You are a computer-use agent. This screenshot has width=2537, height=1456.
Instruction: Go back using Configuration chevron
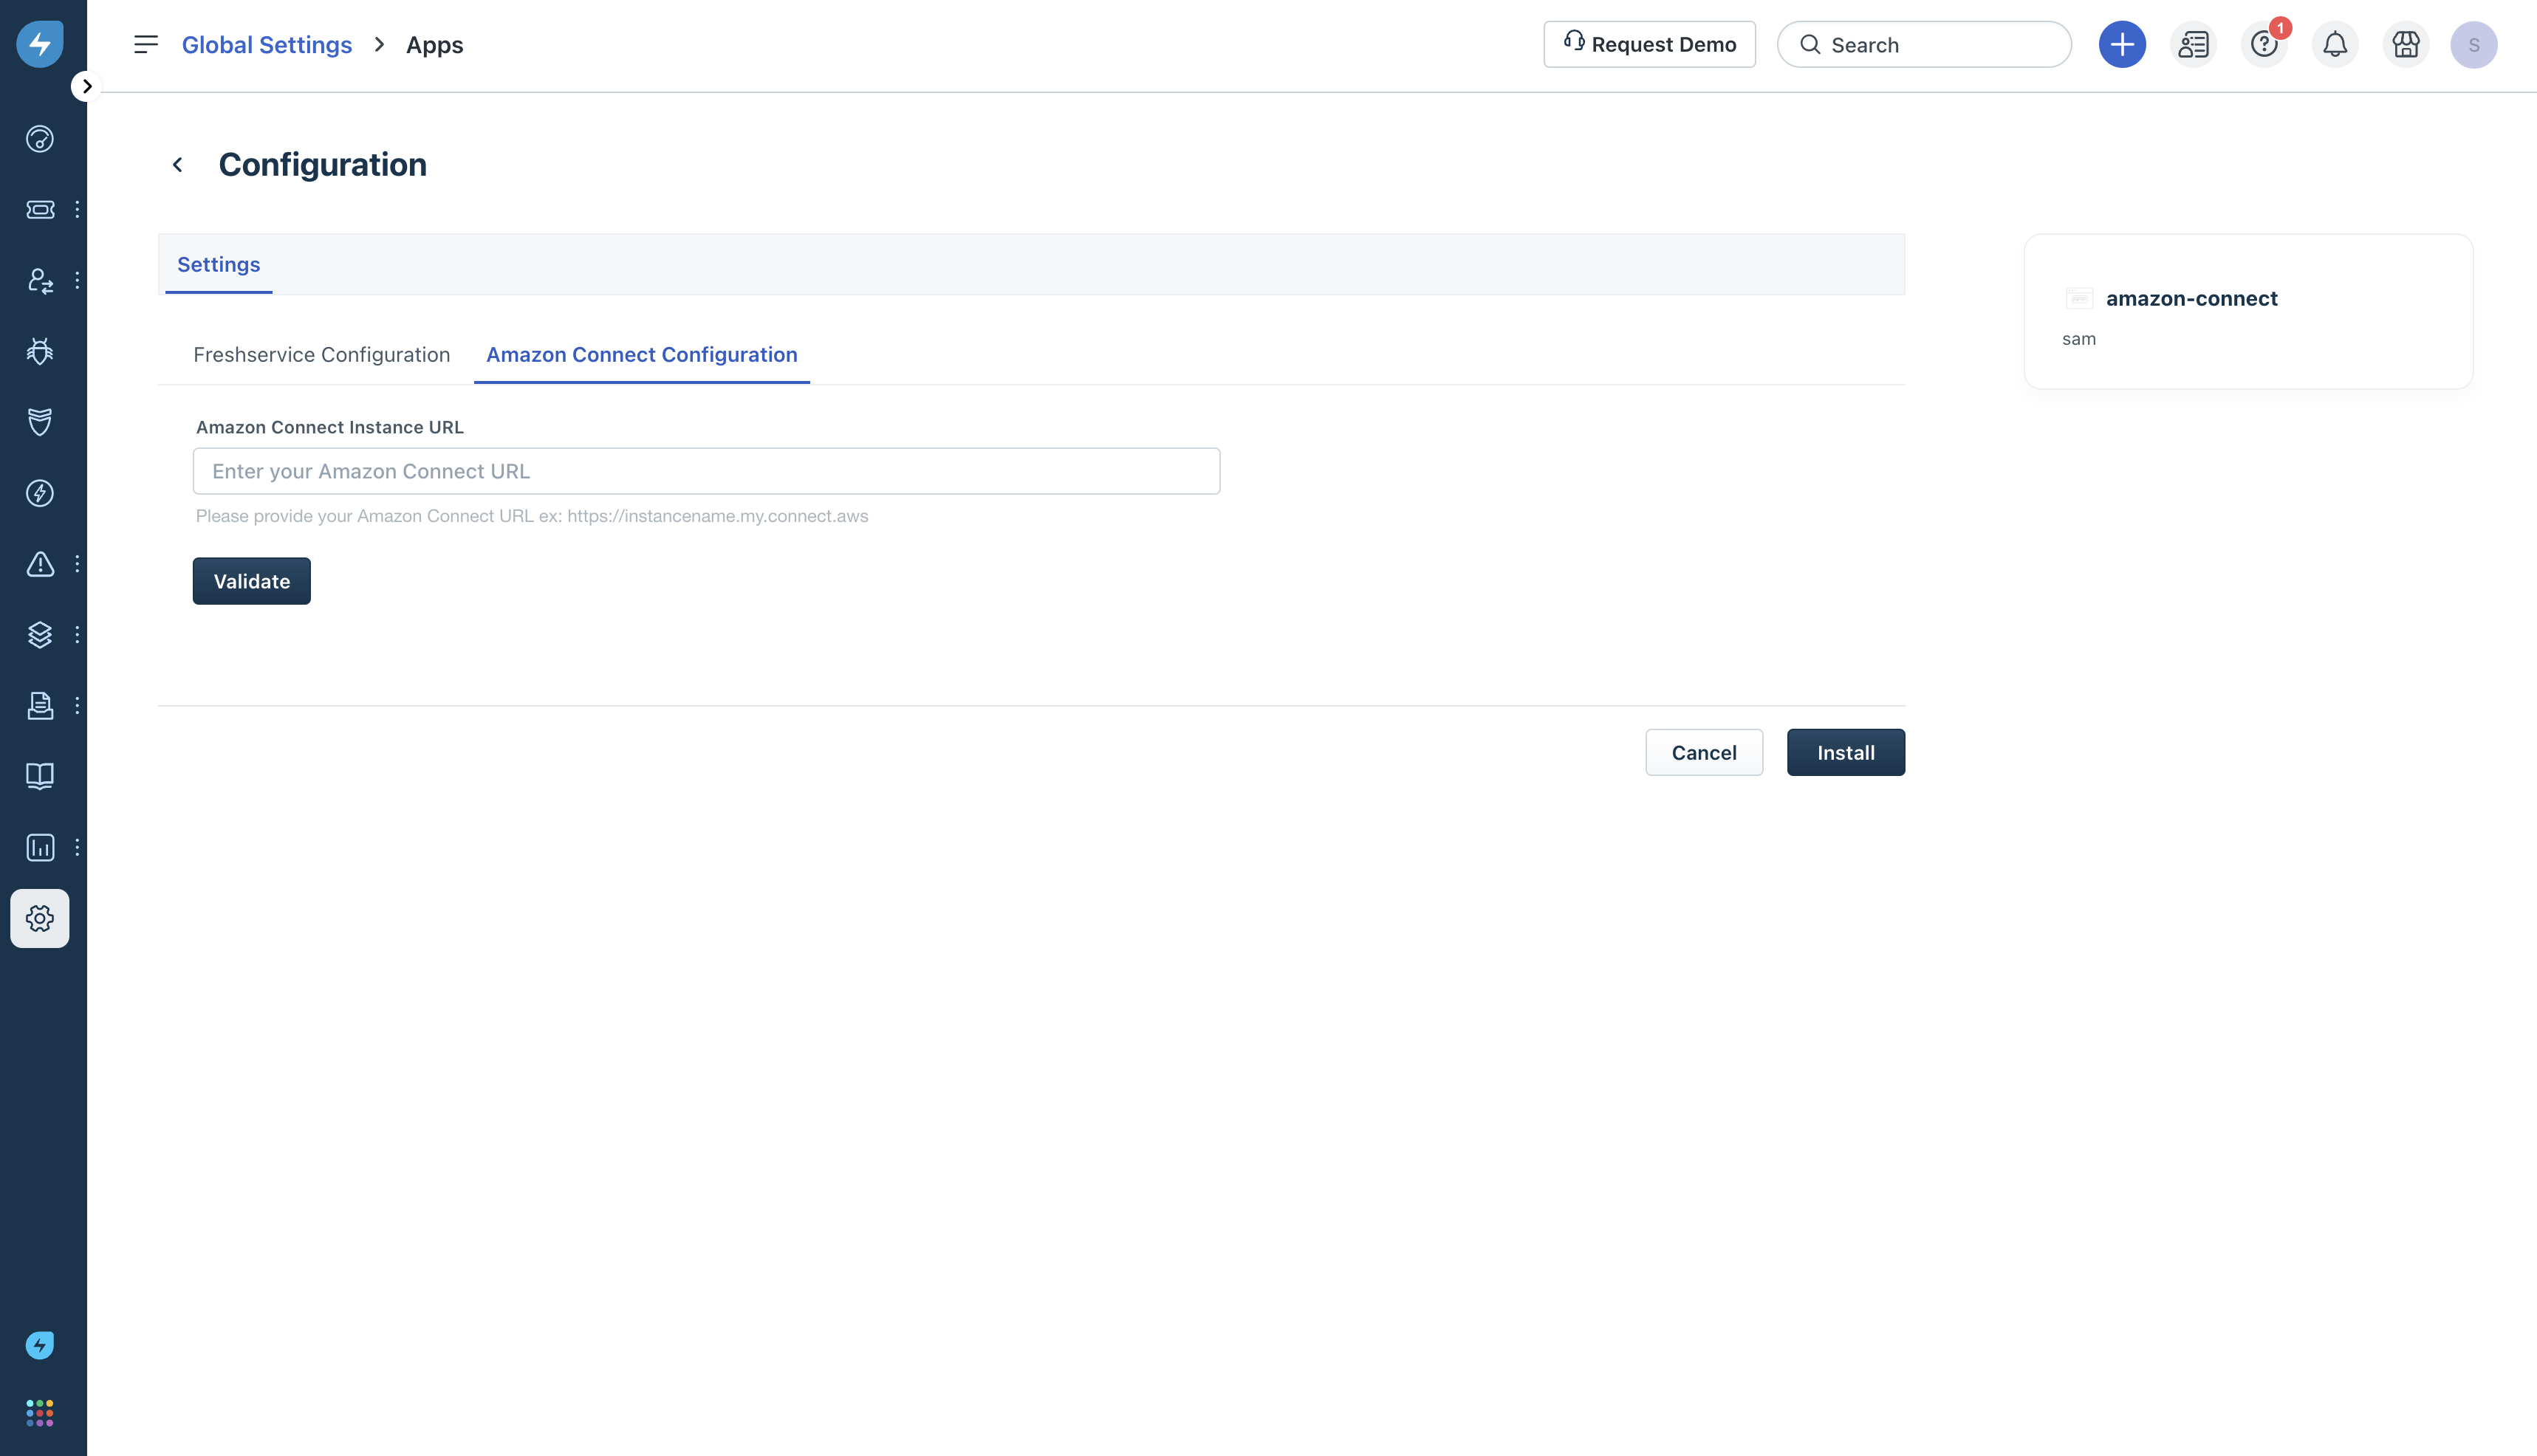[x=177, y=165]
